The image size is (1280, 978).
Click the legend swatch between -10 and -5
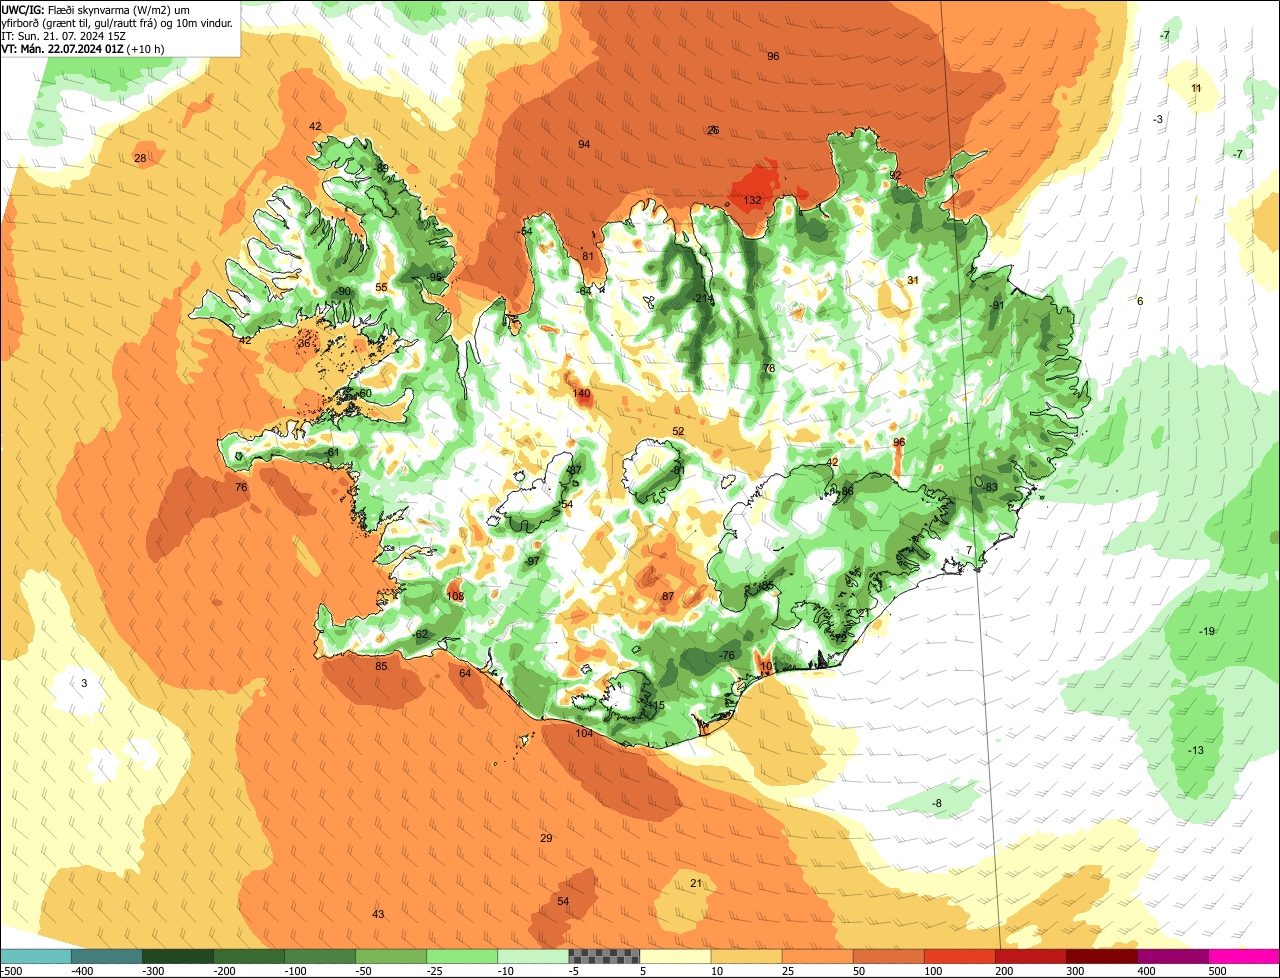(x=533, y=955)
